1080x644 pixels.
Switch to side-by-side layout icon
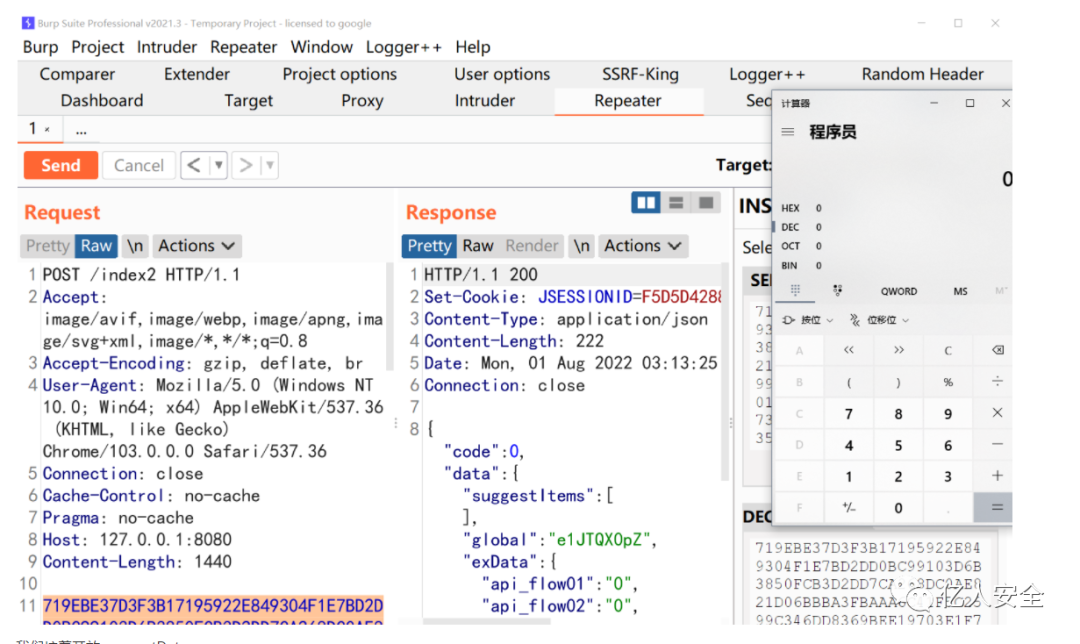(645, 202)
